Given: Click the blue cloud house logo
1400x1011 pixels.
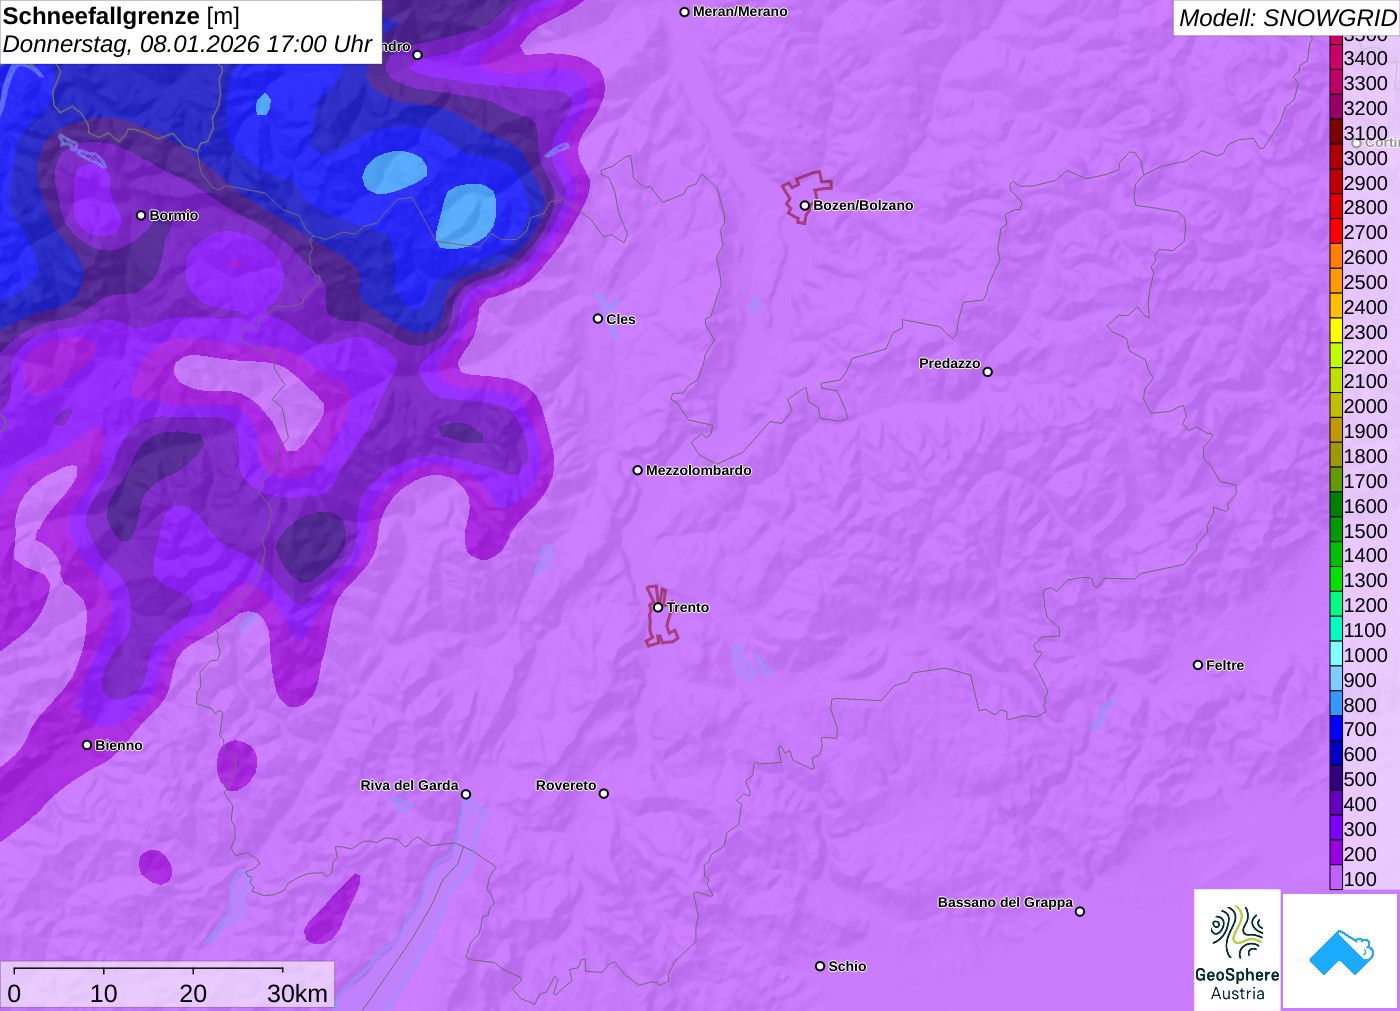Looking at the screenshot, I should pyautogui.click(x=1341, y=951).
